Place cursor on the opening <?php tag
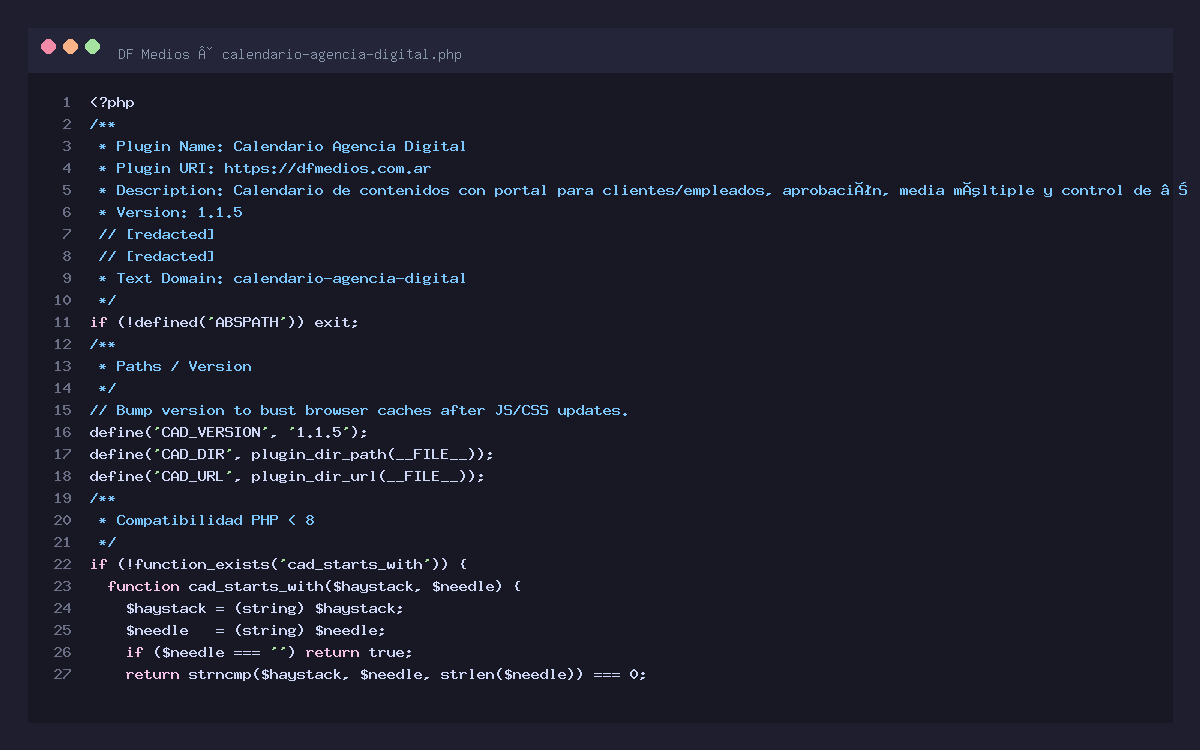The image size is (1200, 750). pyautogui.click(x=112, y=102)
